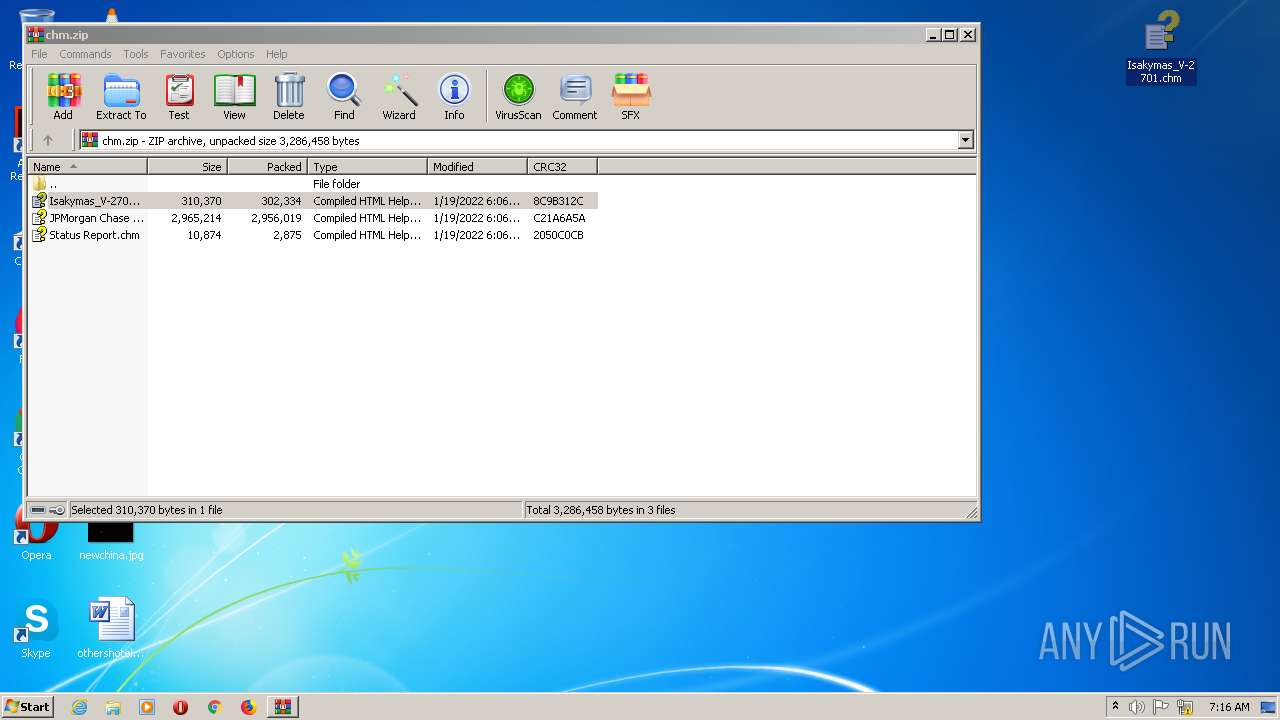Launch the Wizard wand icon
Viewport: 1280px width, 720px height.
tap(399, 96)
